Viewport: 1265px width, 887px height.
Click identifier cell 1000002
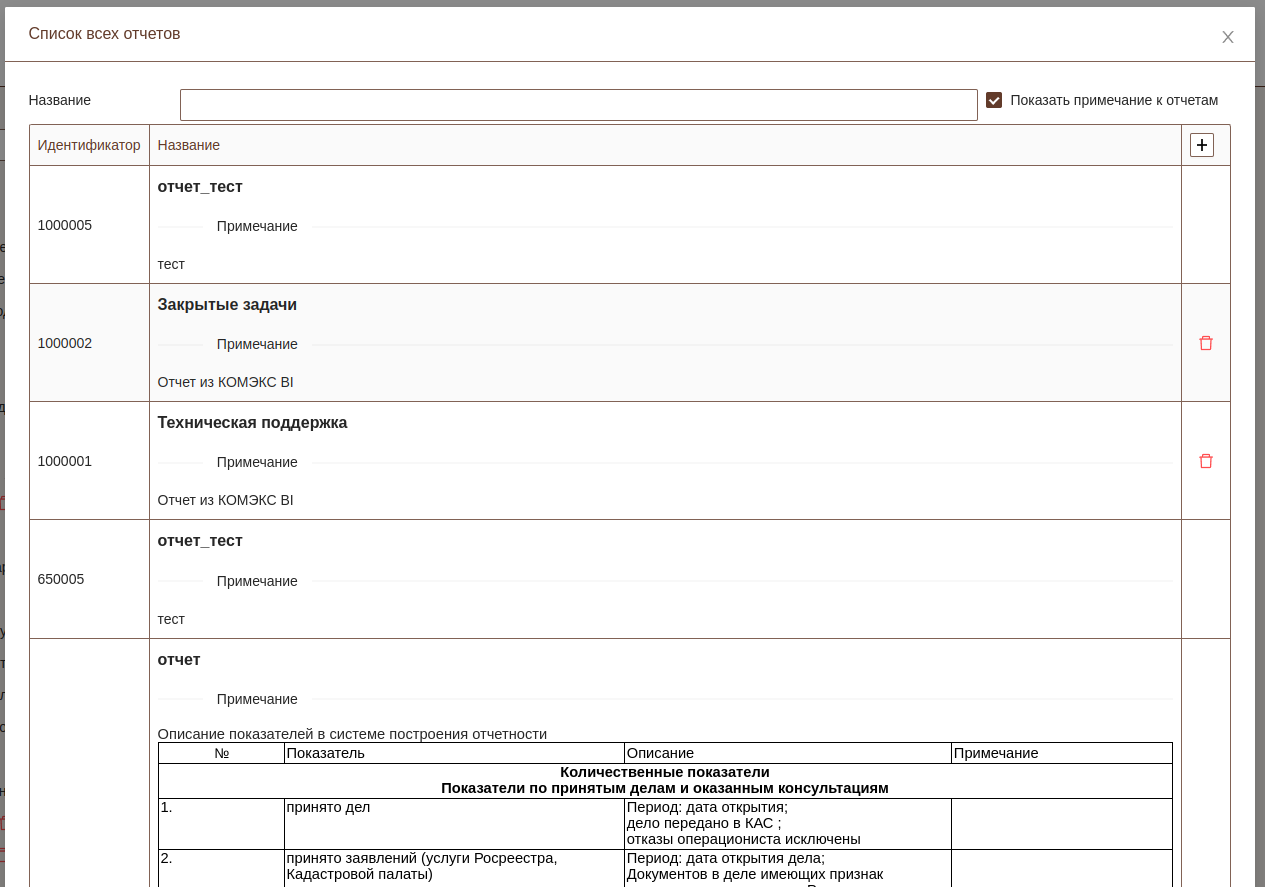pyautogui.click(x=65, y=343)
